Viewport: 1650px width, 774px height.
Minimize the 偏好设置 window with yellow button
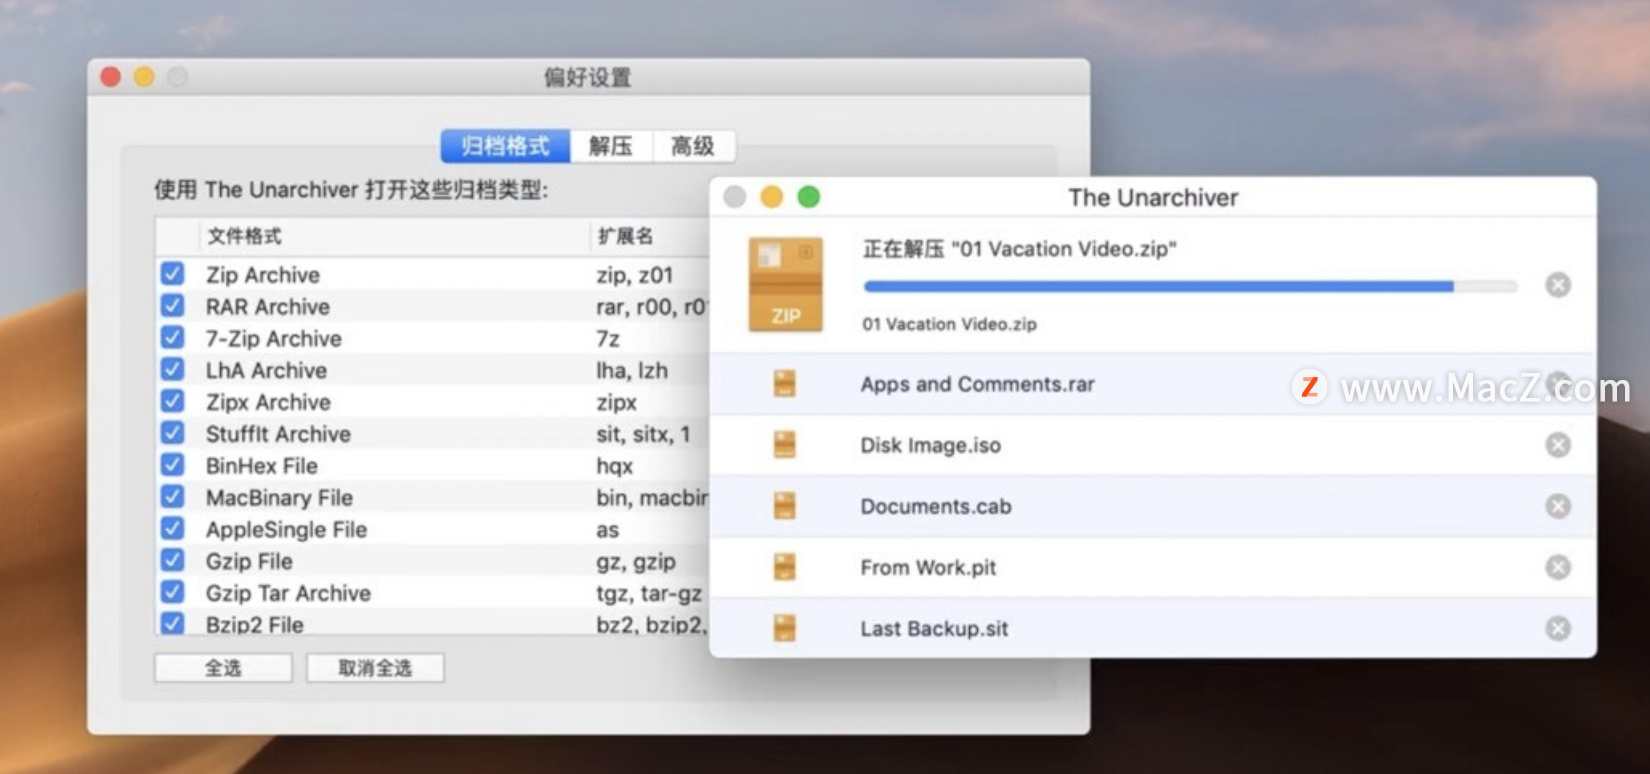[144, 77]
